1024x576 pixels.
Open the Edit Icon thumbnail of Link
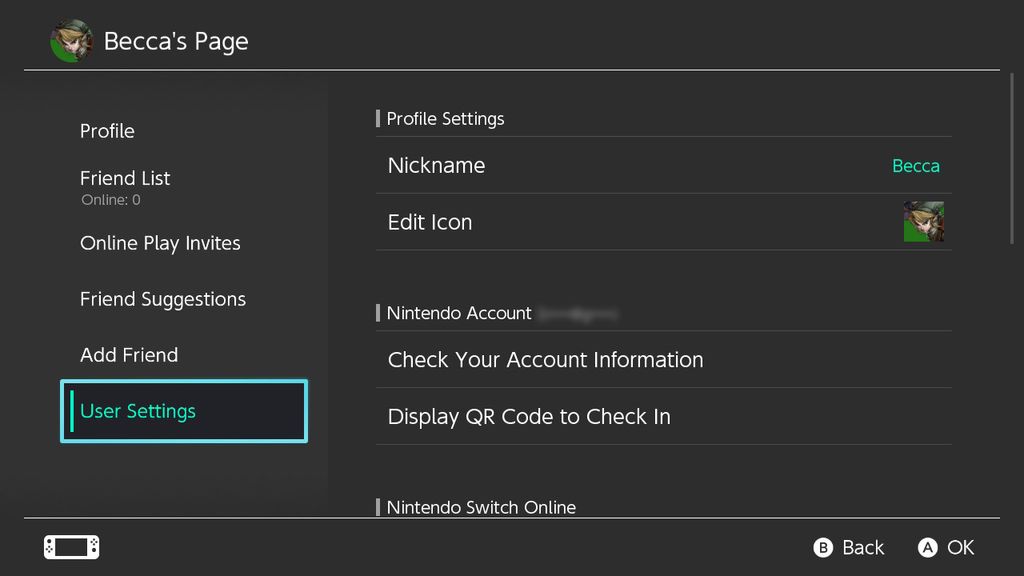(921, 221)
